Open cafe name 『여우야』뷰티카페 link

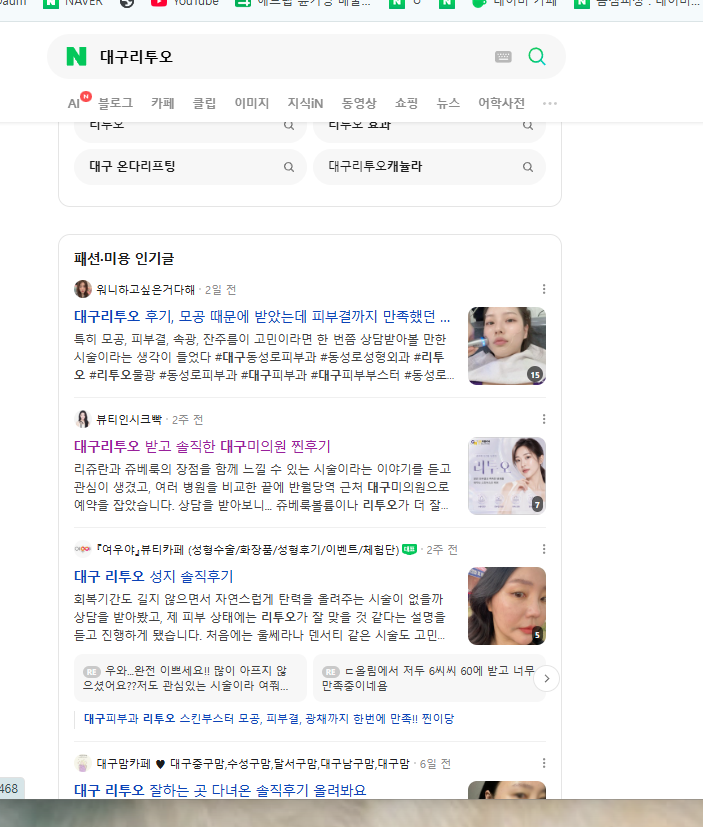tap(248, 550)
